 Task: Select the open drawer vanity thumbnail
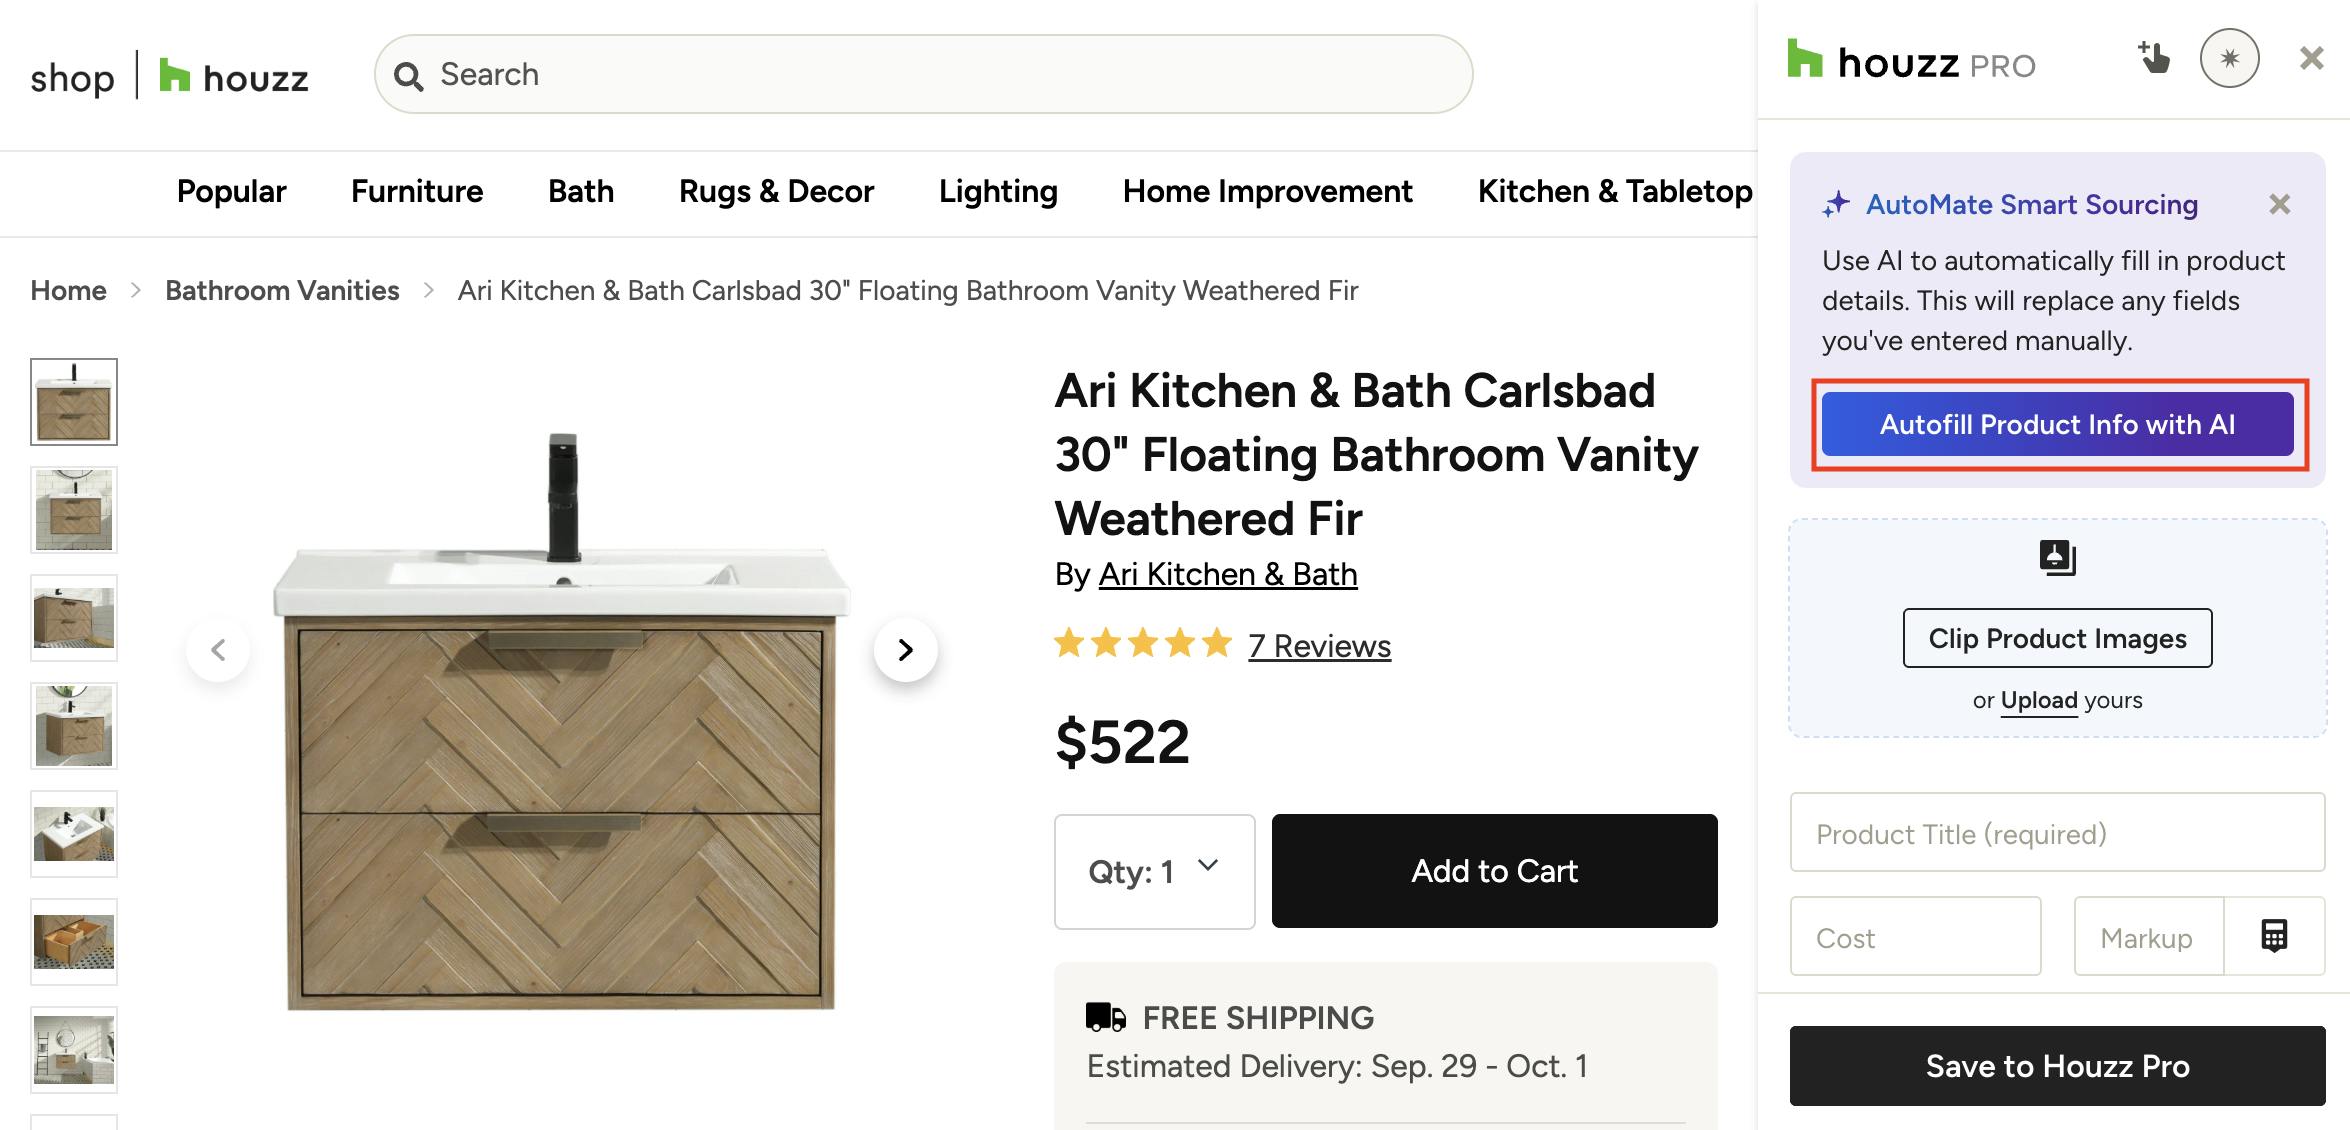click(74, 942)
